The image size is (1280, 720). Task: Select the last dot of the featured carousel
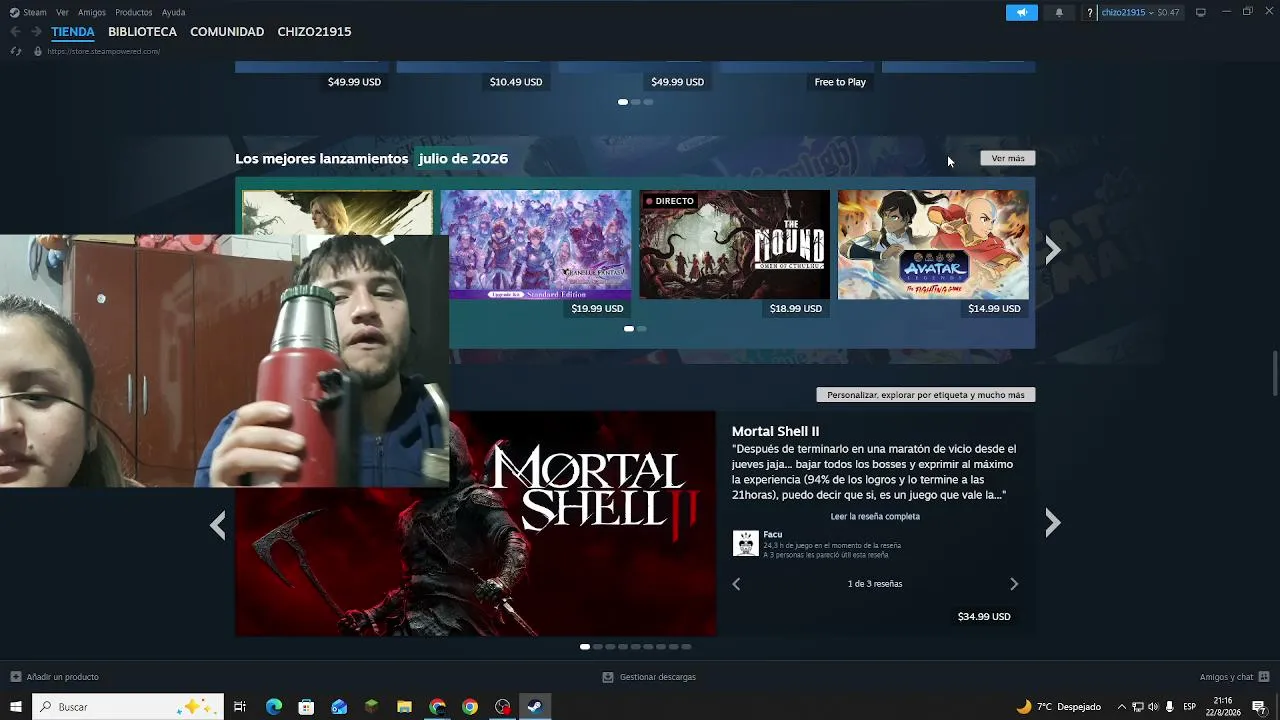point(686,647)
